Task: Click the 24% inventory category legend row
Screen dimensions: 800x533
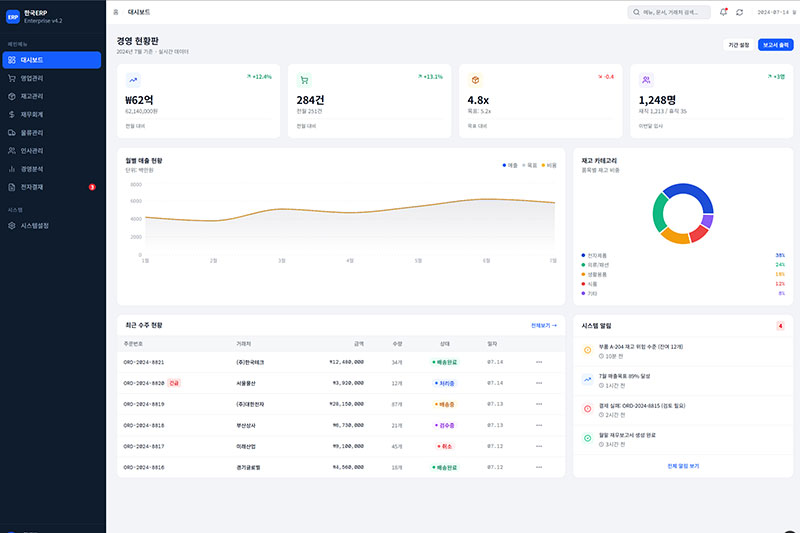Action: [x=683, y=265]
